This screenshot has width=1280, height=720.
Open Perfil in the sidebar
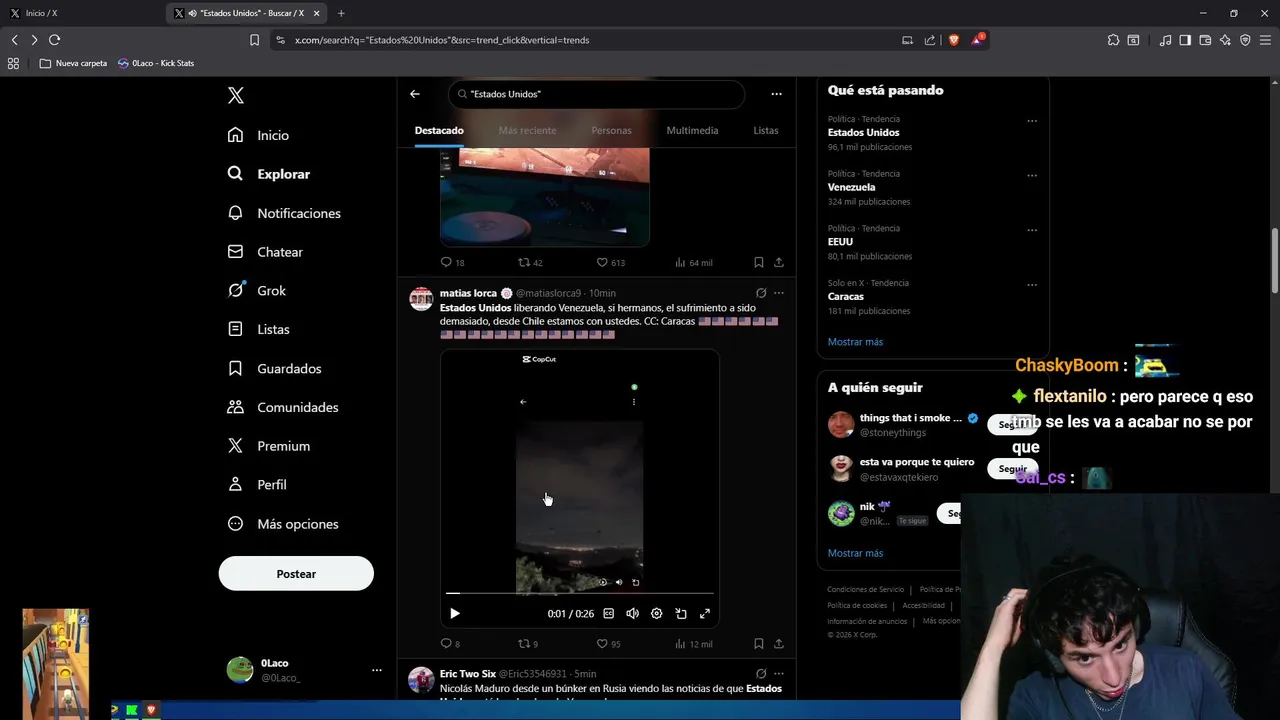click(x=257, y=484)
